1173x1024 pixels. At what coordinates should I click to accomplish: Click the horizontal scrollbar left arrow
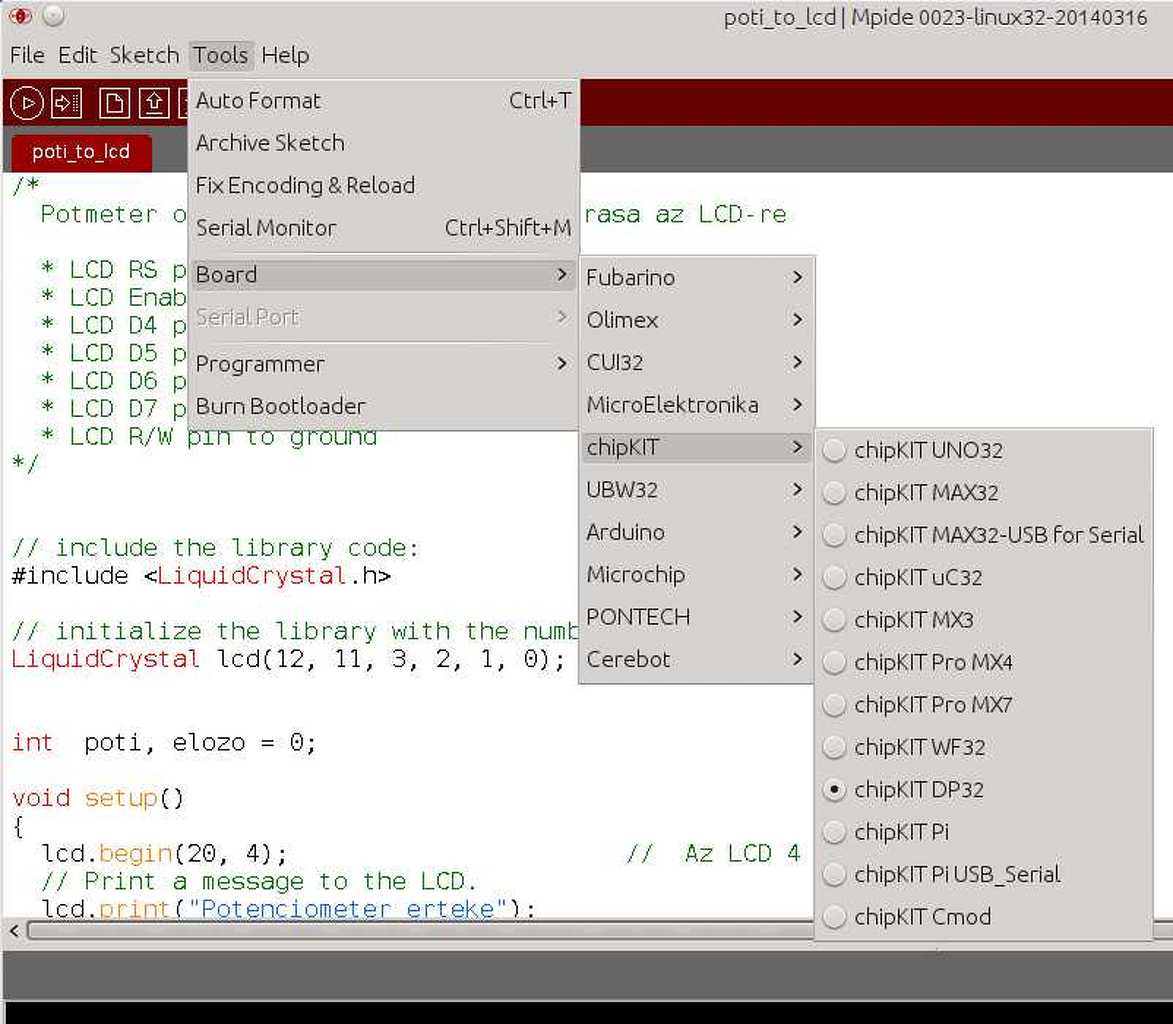click(14, 931)
